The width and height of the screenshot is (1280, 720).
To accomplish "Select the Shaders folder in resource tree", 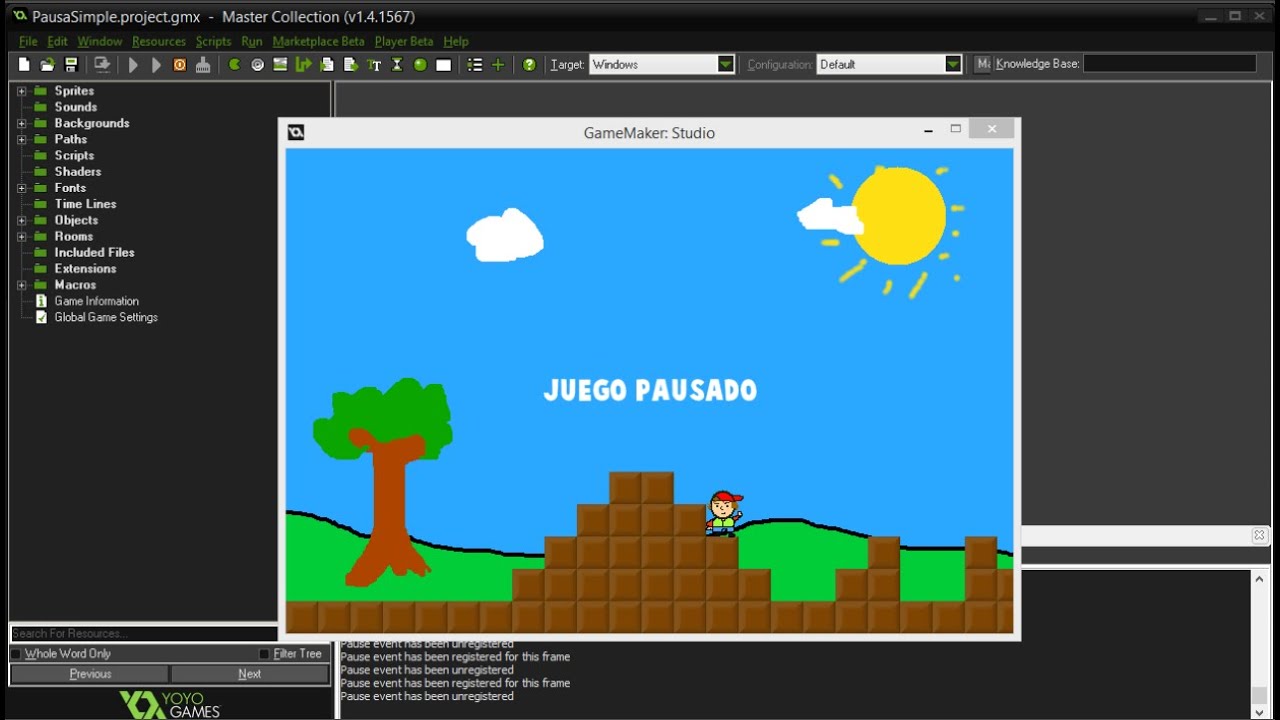I will 77,172.
